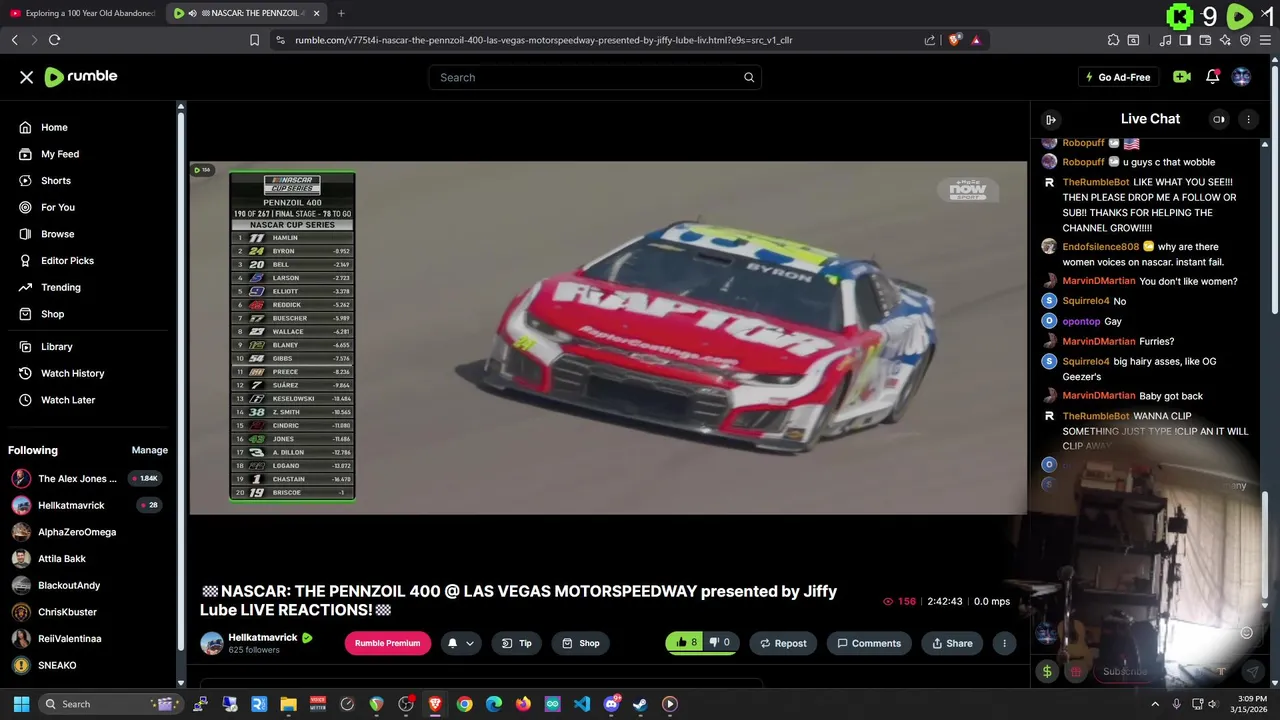Click the Go Ad-Free button
This screenshot has height=720, width=1280.
point(1117,77)
